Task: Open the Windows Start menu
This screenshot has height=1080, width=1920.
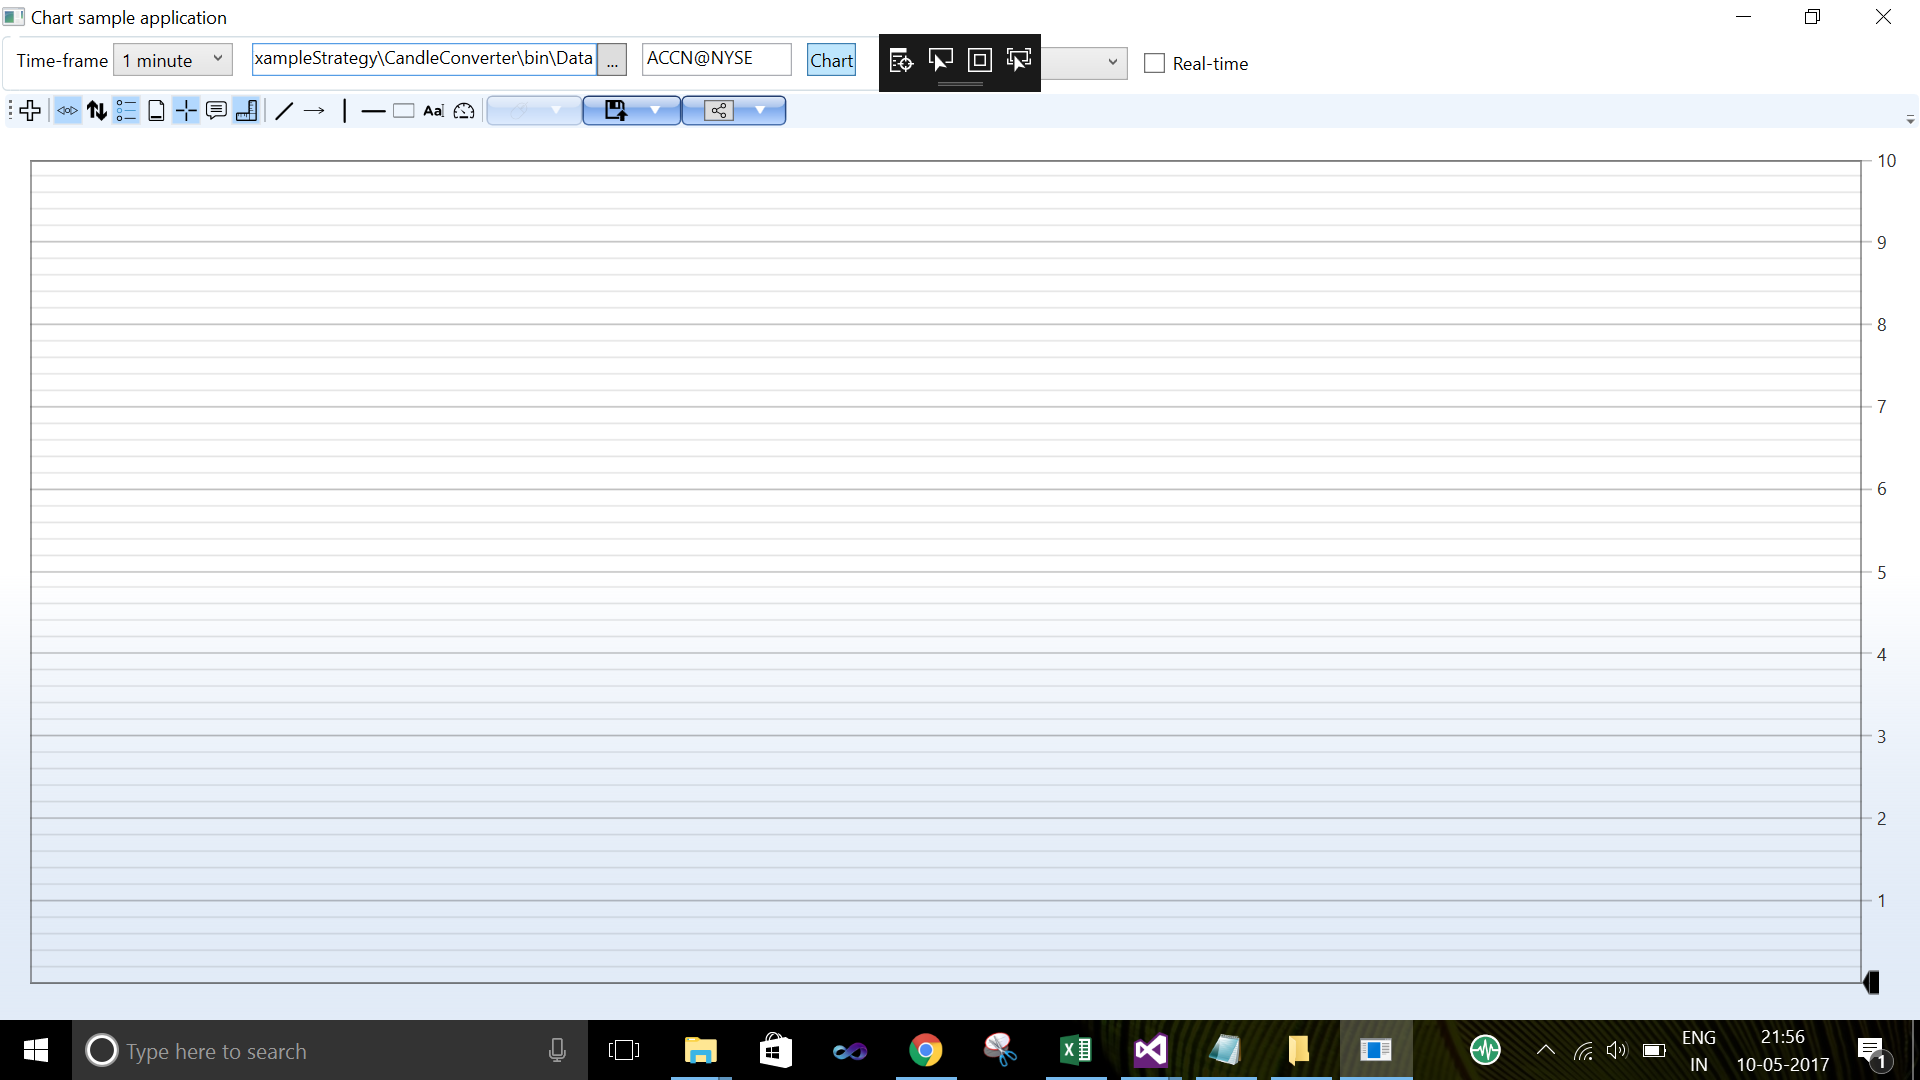Action: pyautogui.click(x=36, y=1050)
